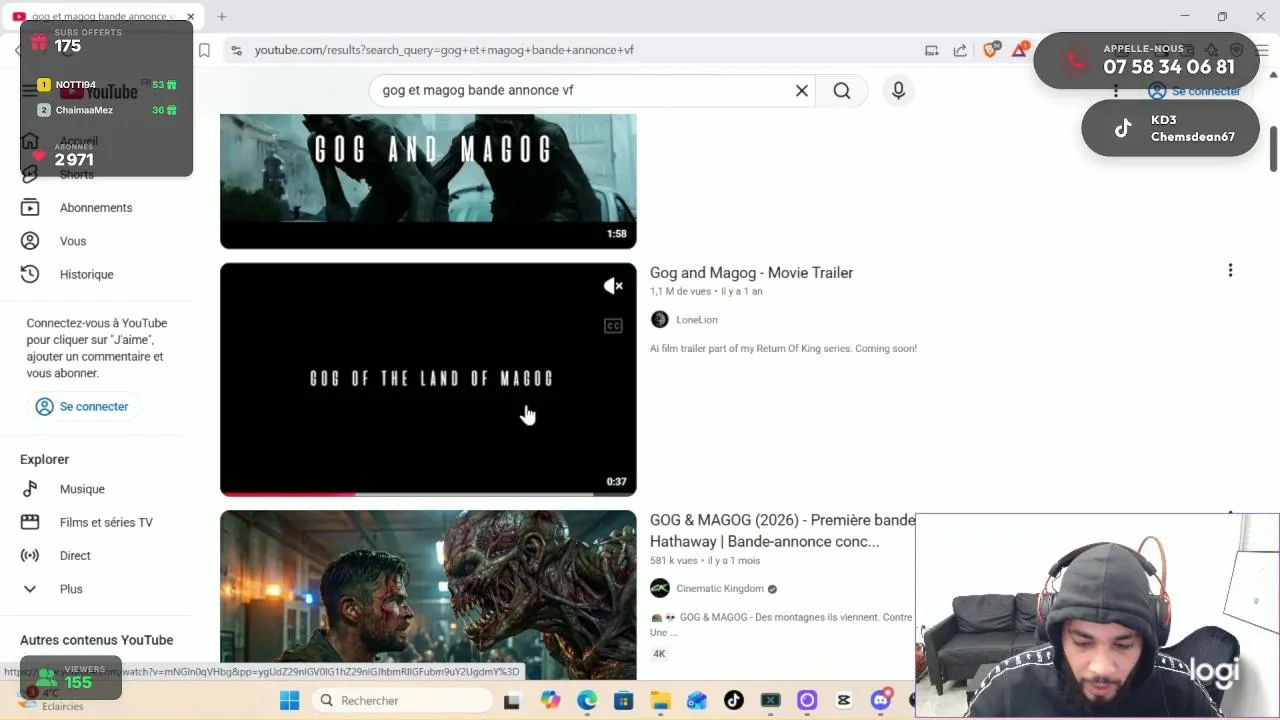Open the three-dot menu for the Movie Trailer video
The image size is (1280, 720).
(1230, 270)
